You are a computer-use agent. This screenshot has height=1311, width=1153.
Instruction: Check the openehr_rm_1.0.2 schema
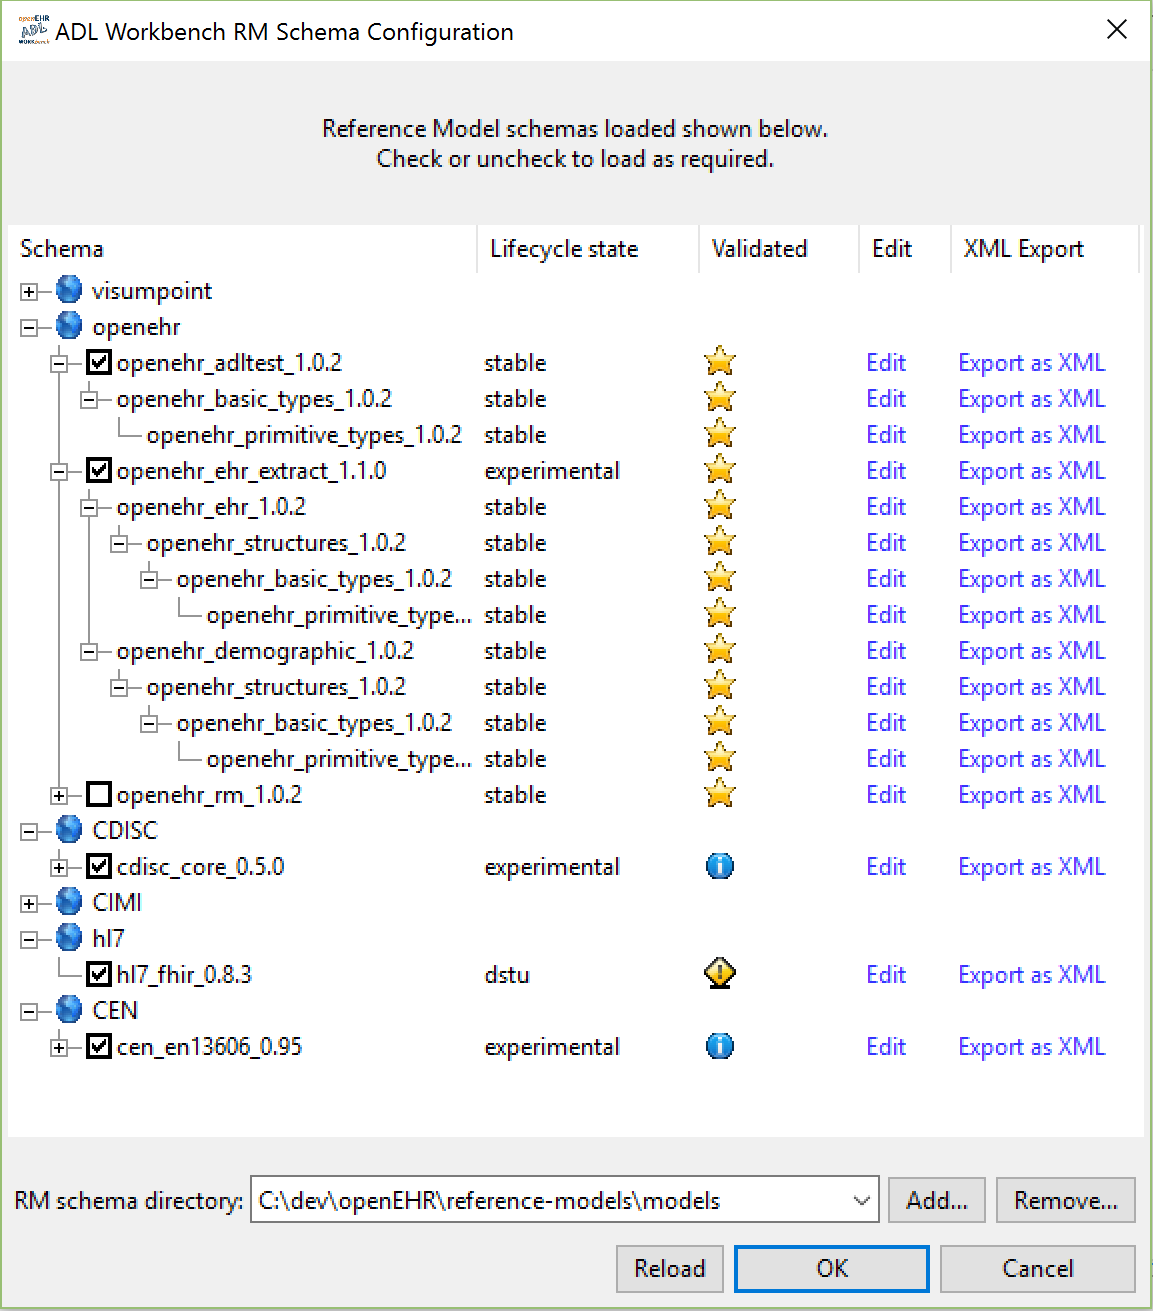click(x=99, y=794)
